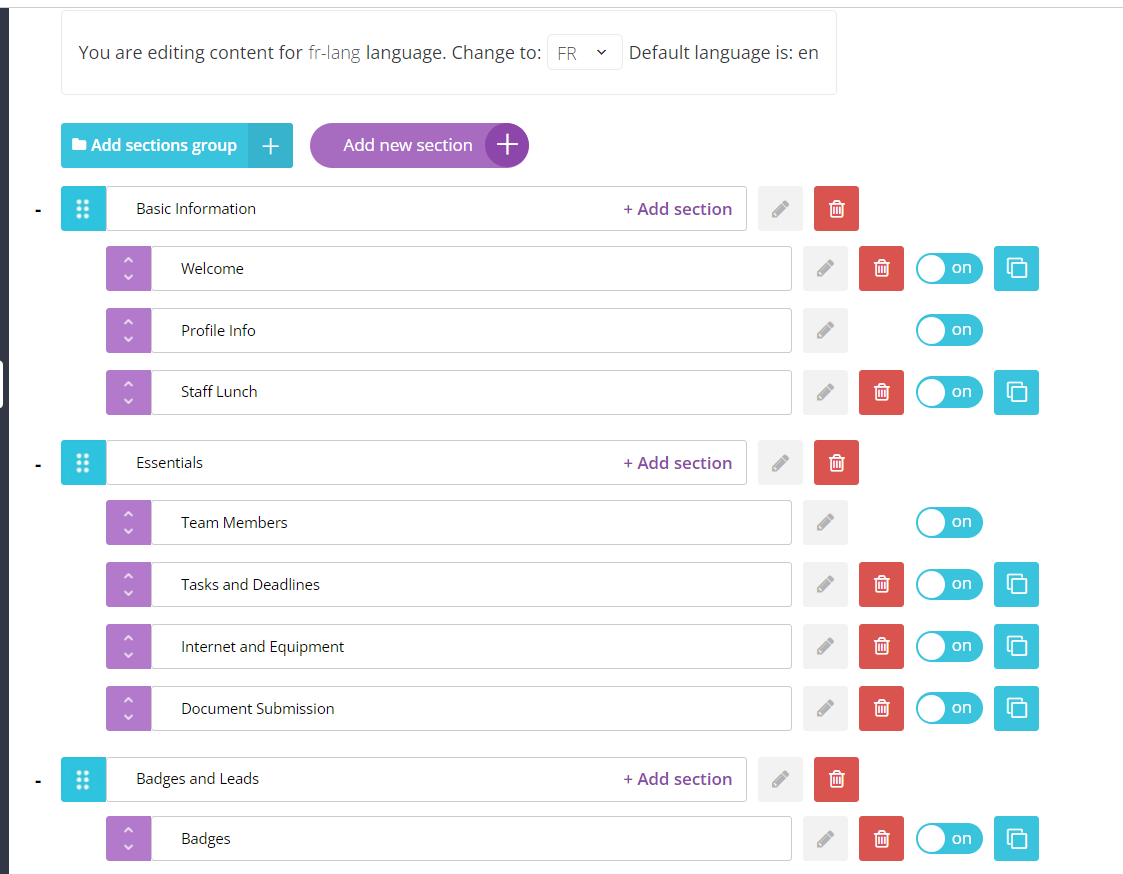
Task: Toggle the Staff Lunch section off
Action: coord(949,393)
